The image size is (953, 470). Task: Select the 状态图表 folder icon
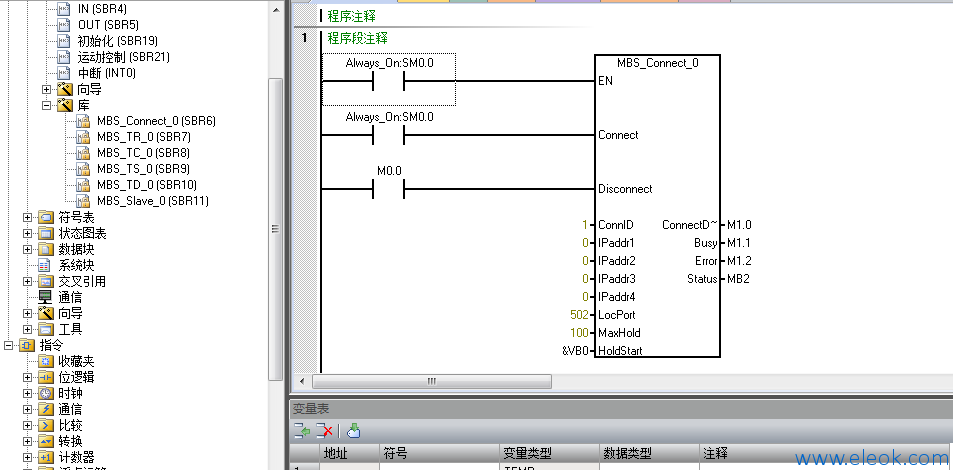(x=45, y=233)
